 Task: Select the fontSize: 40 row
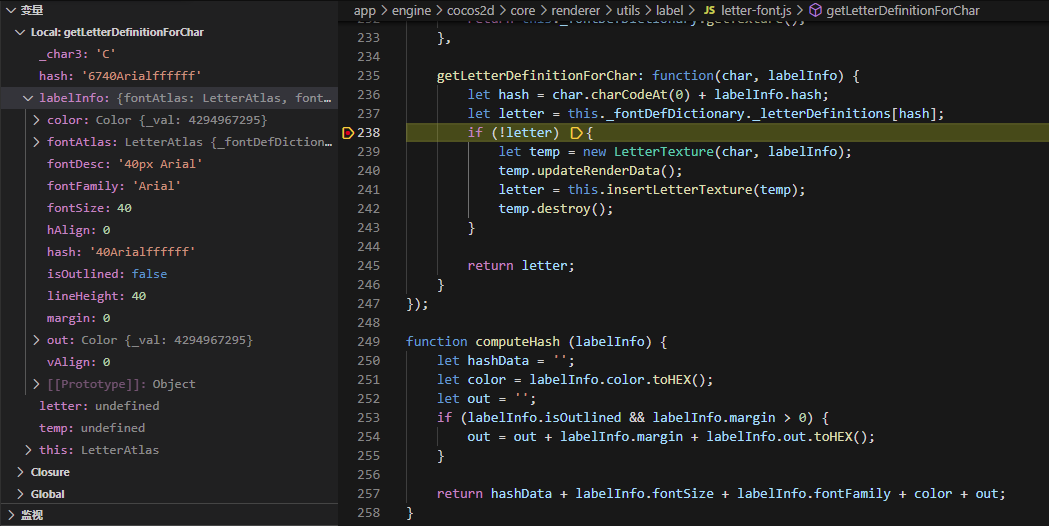[169, 208]
